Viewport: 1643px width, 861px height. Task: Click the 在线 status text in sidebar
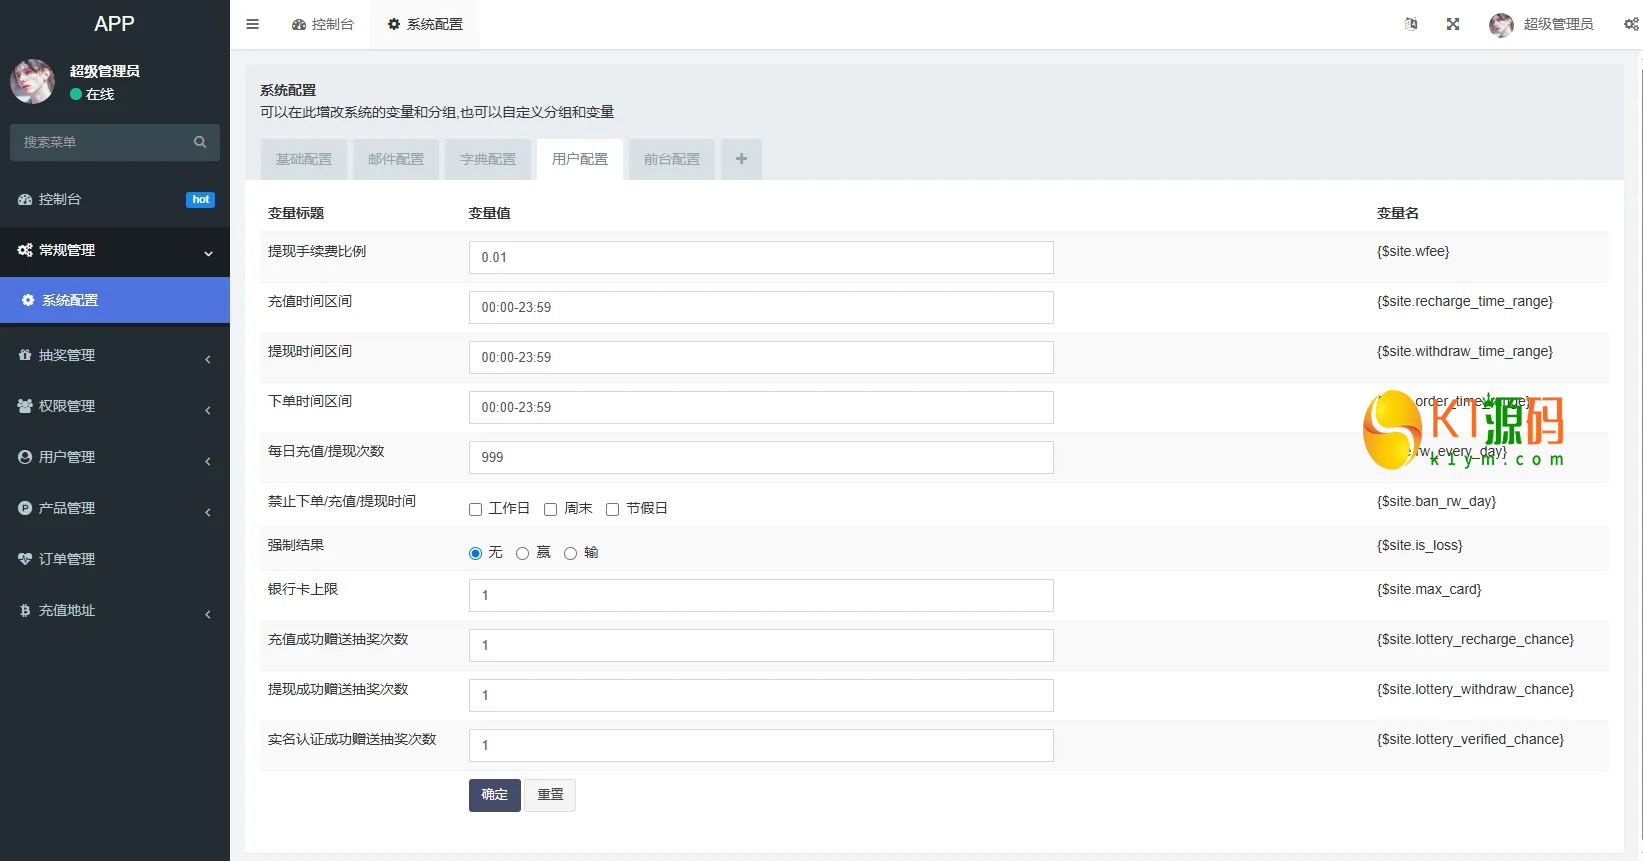pyautogui.click(x=100, y=94)
